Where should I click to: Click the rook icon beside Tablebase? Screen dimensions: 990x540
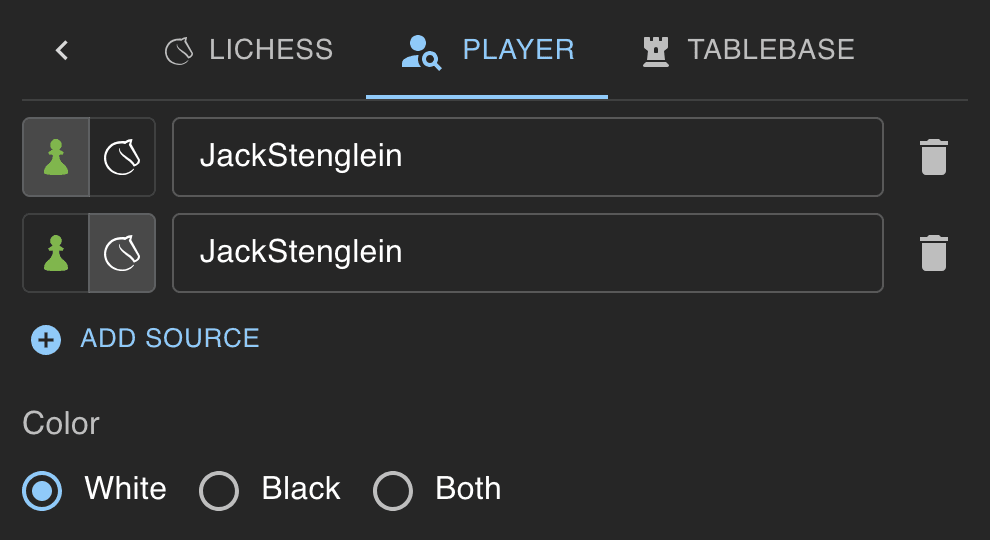[655, 51]
